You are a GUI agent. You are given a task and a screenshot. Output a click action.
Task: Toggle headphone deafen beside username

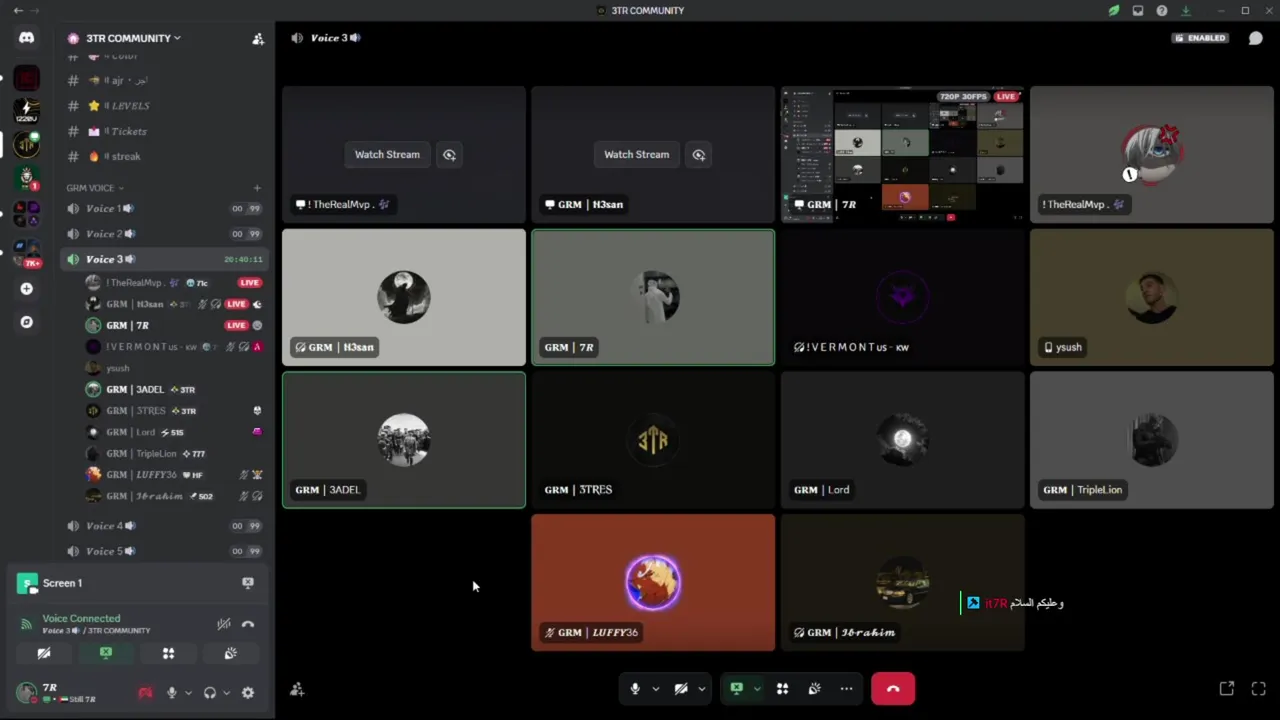[x=210, y=692]
